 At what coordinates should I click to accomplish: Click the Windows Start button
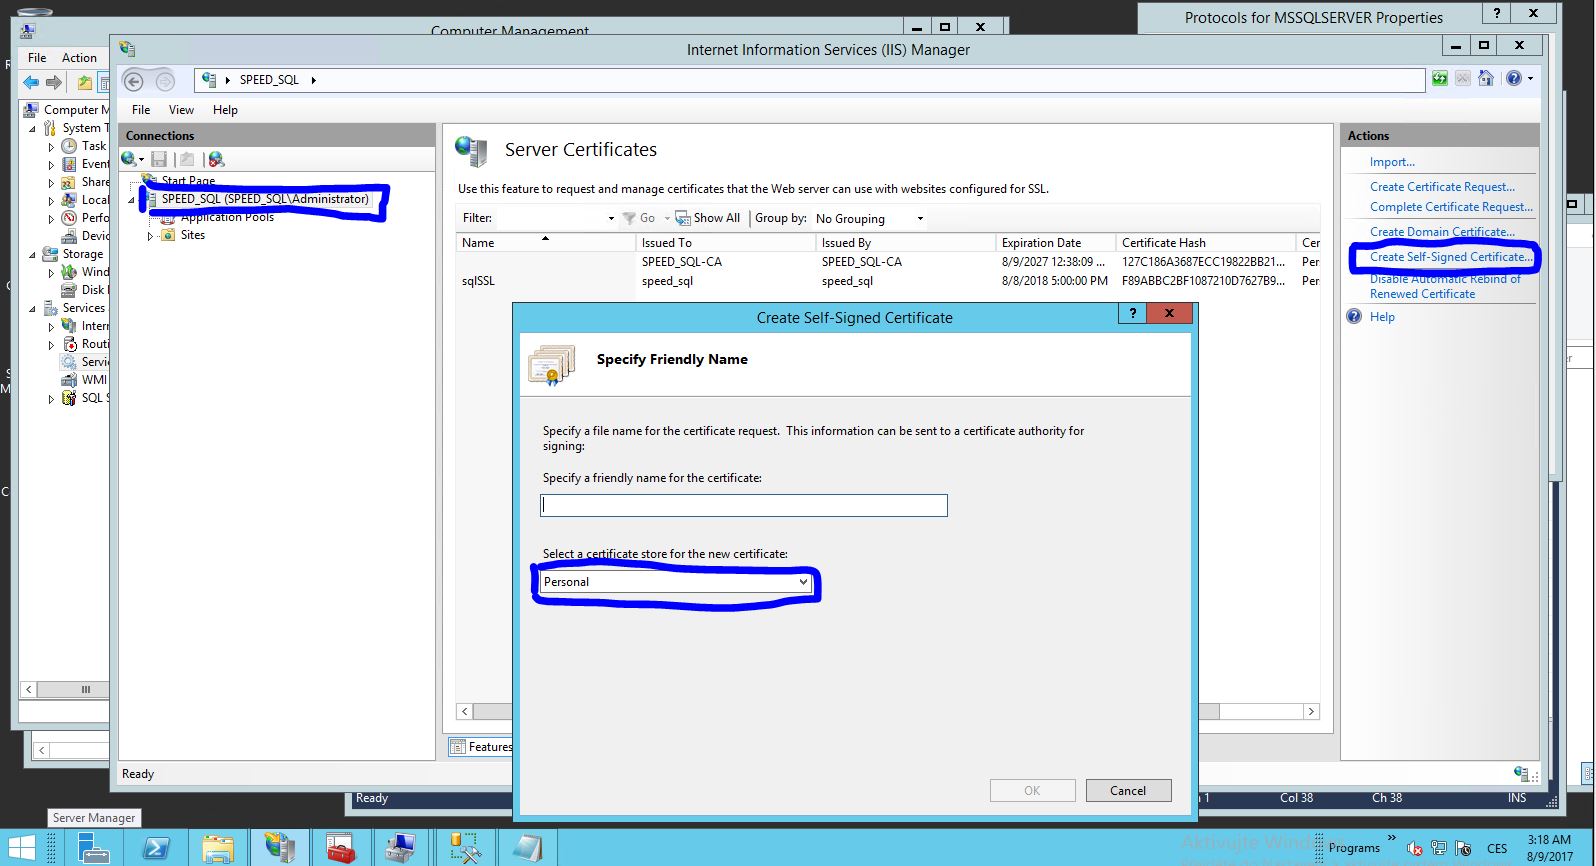click(x=21, y=848)
